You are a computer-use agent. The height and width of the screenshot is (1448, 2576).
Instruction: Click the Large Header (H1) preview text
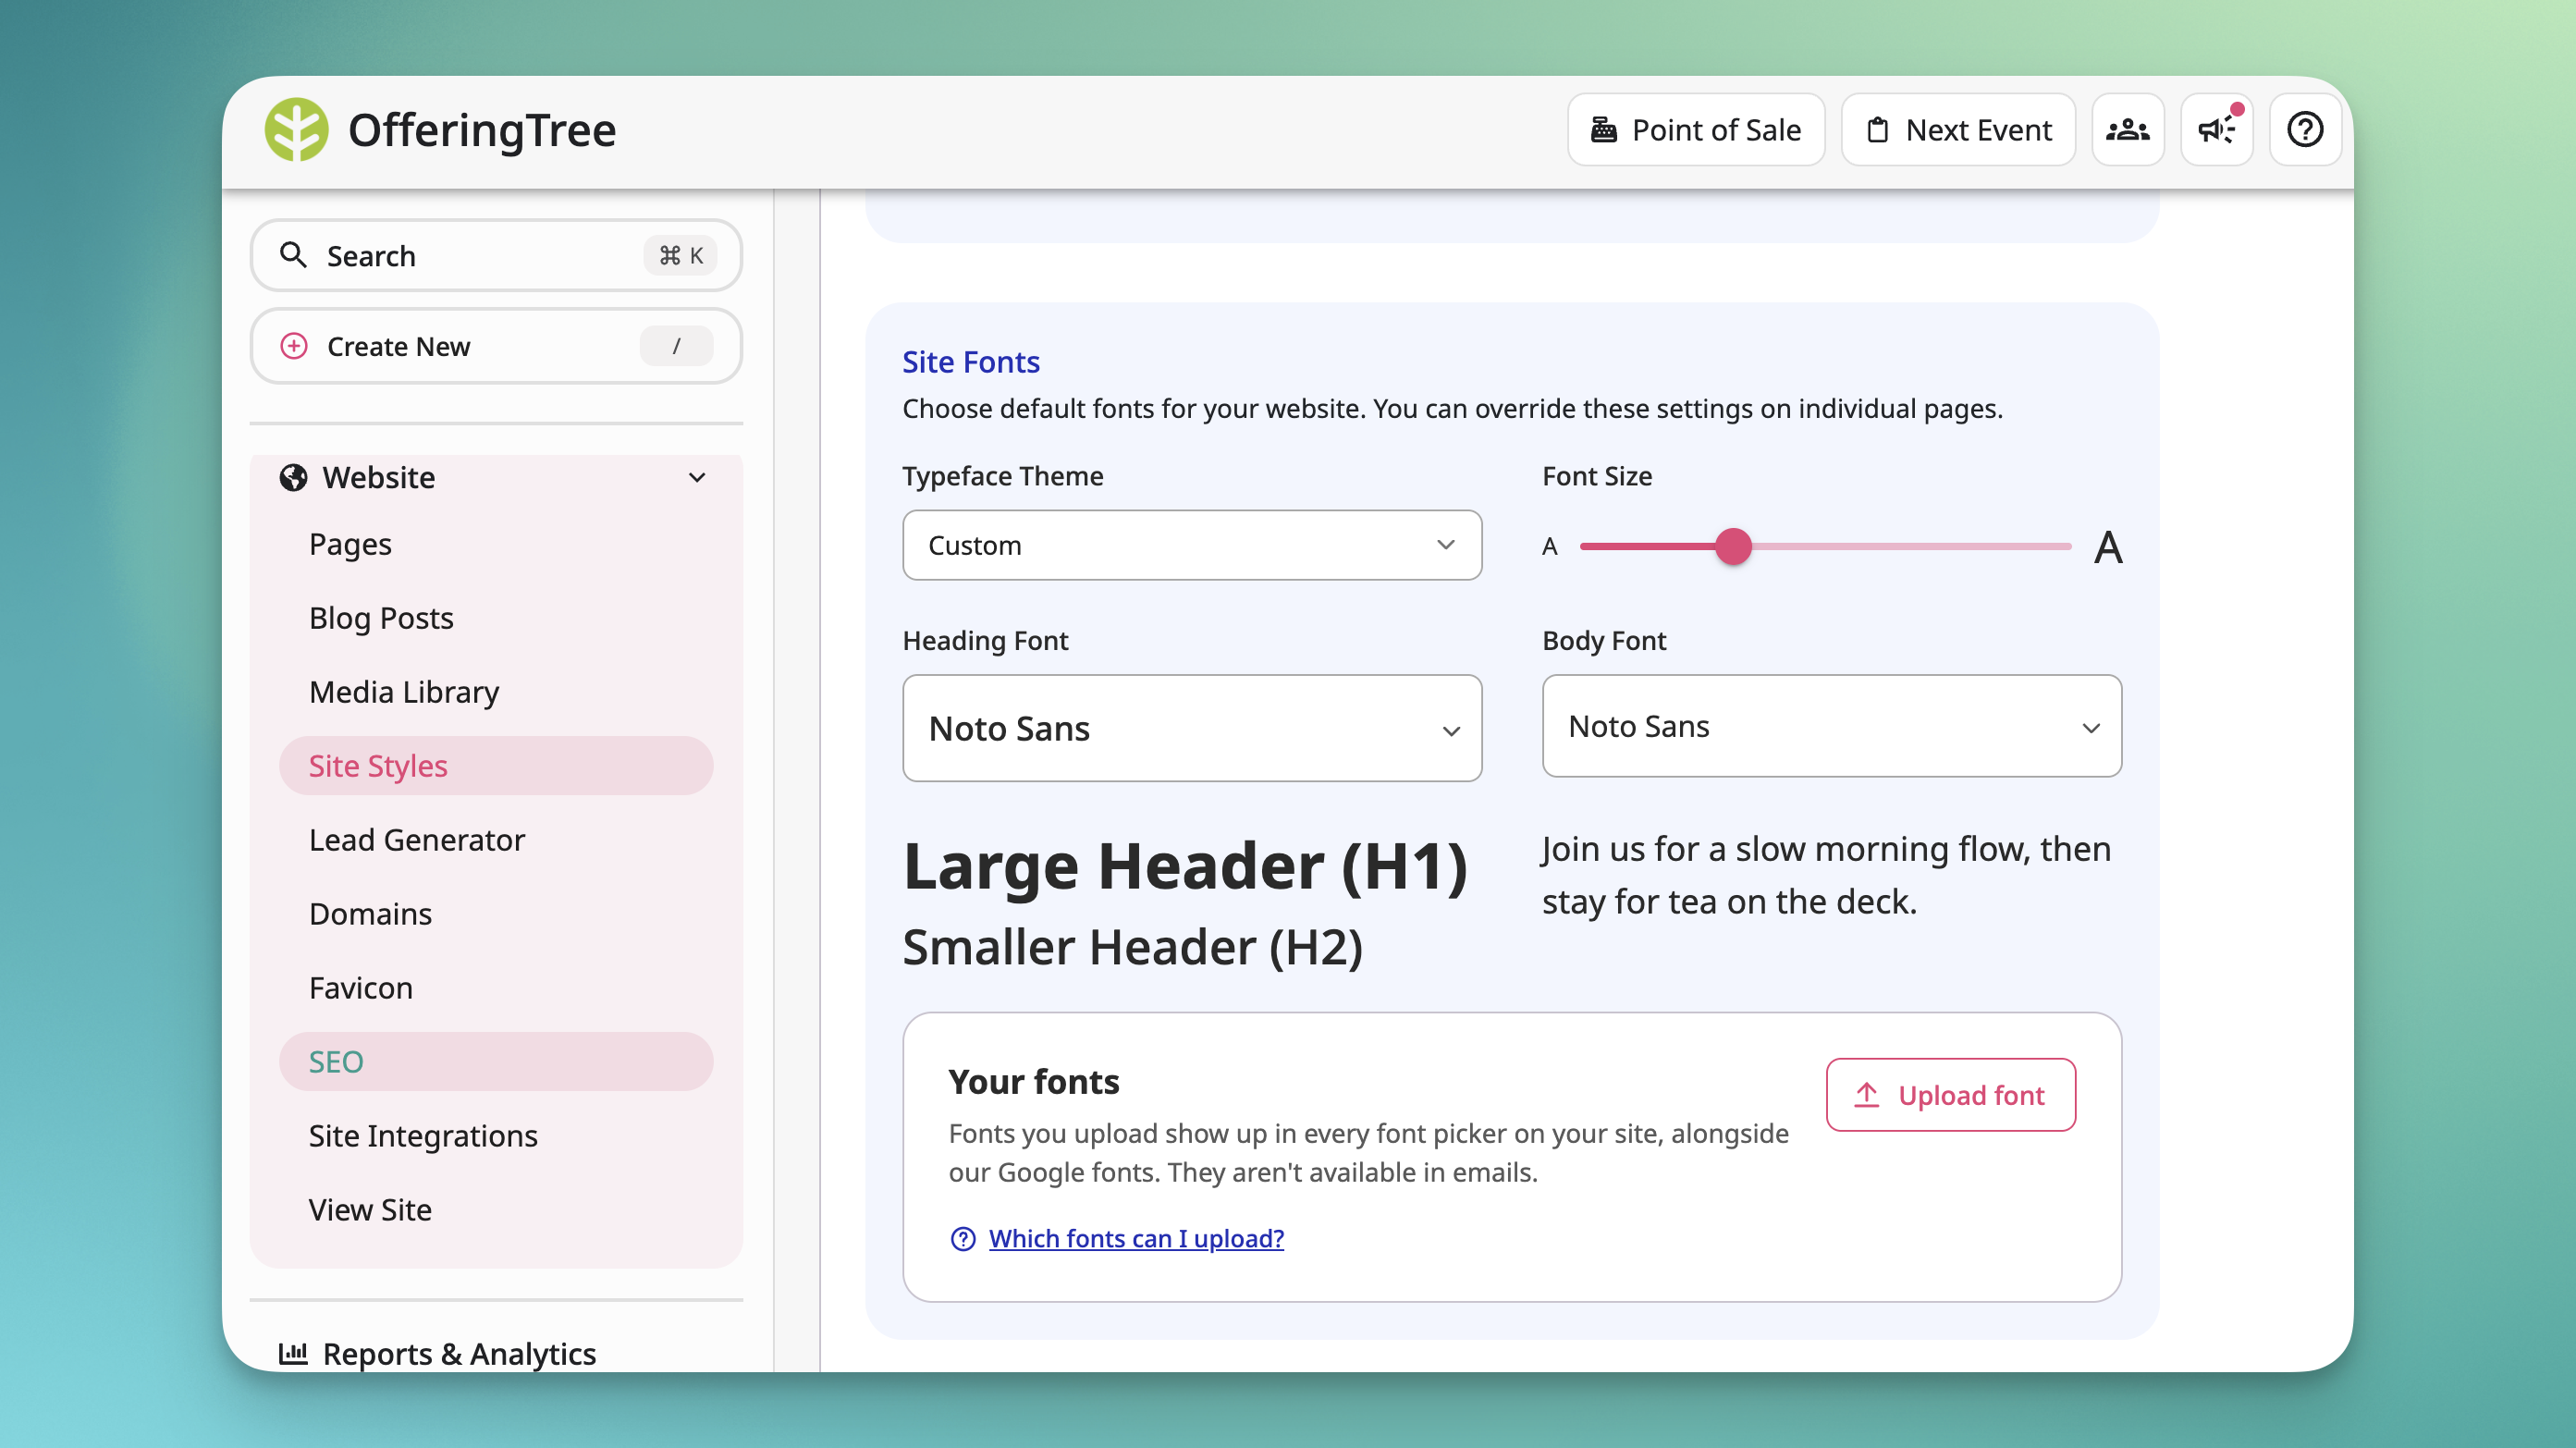click(1185, 866)
